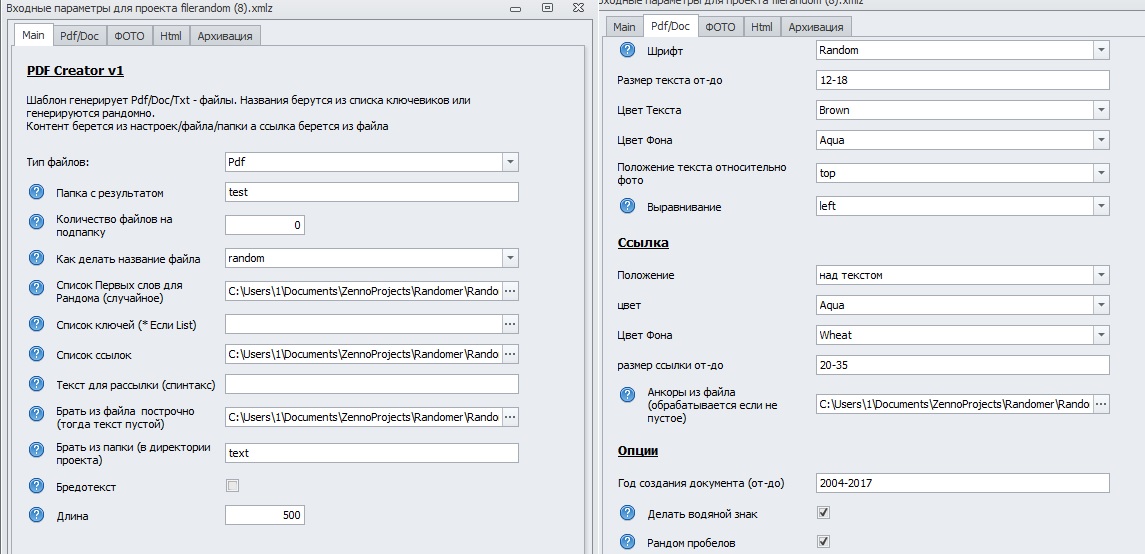The width and height of the screenshot is (1145, 554).
Task: Click help icon beside Выравнивание
Action: click(628, 207)
